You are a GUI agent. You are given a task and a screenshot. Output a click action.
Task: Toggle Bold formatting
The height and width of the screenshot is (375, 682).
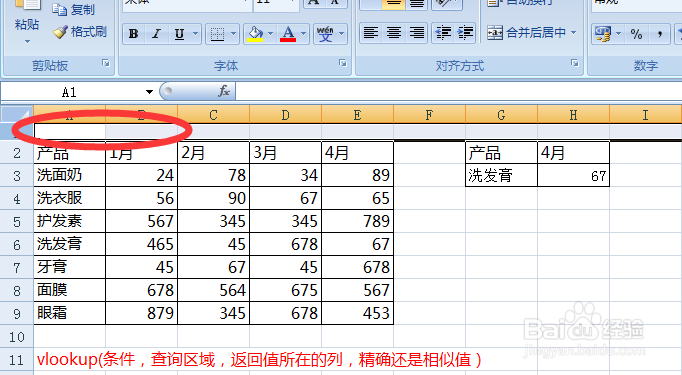(134, 33)
